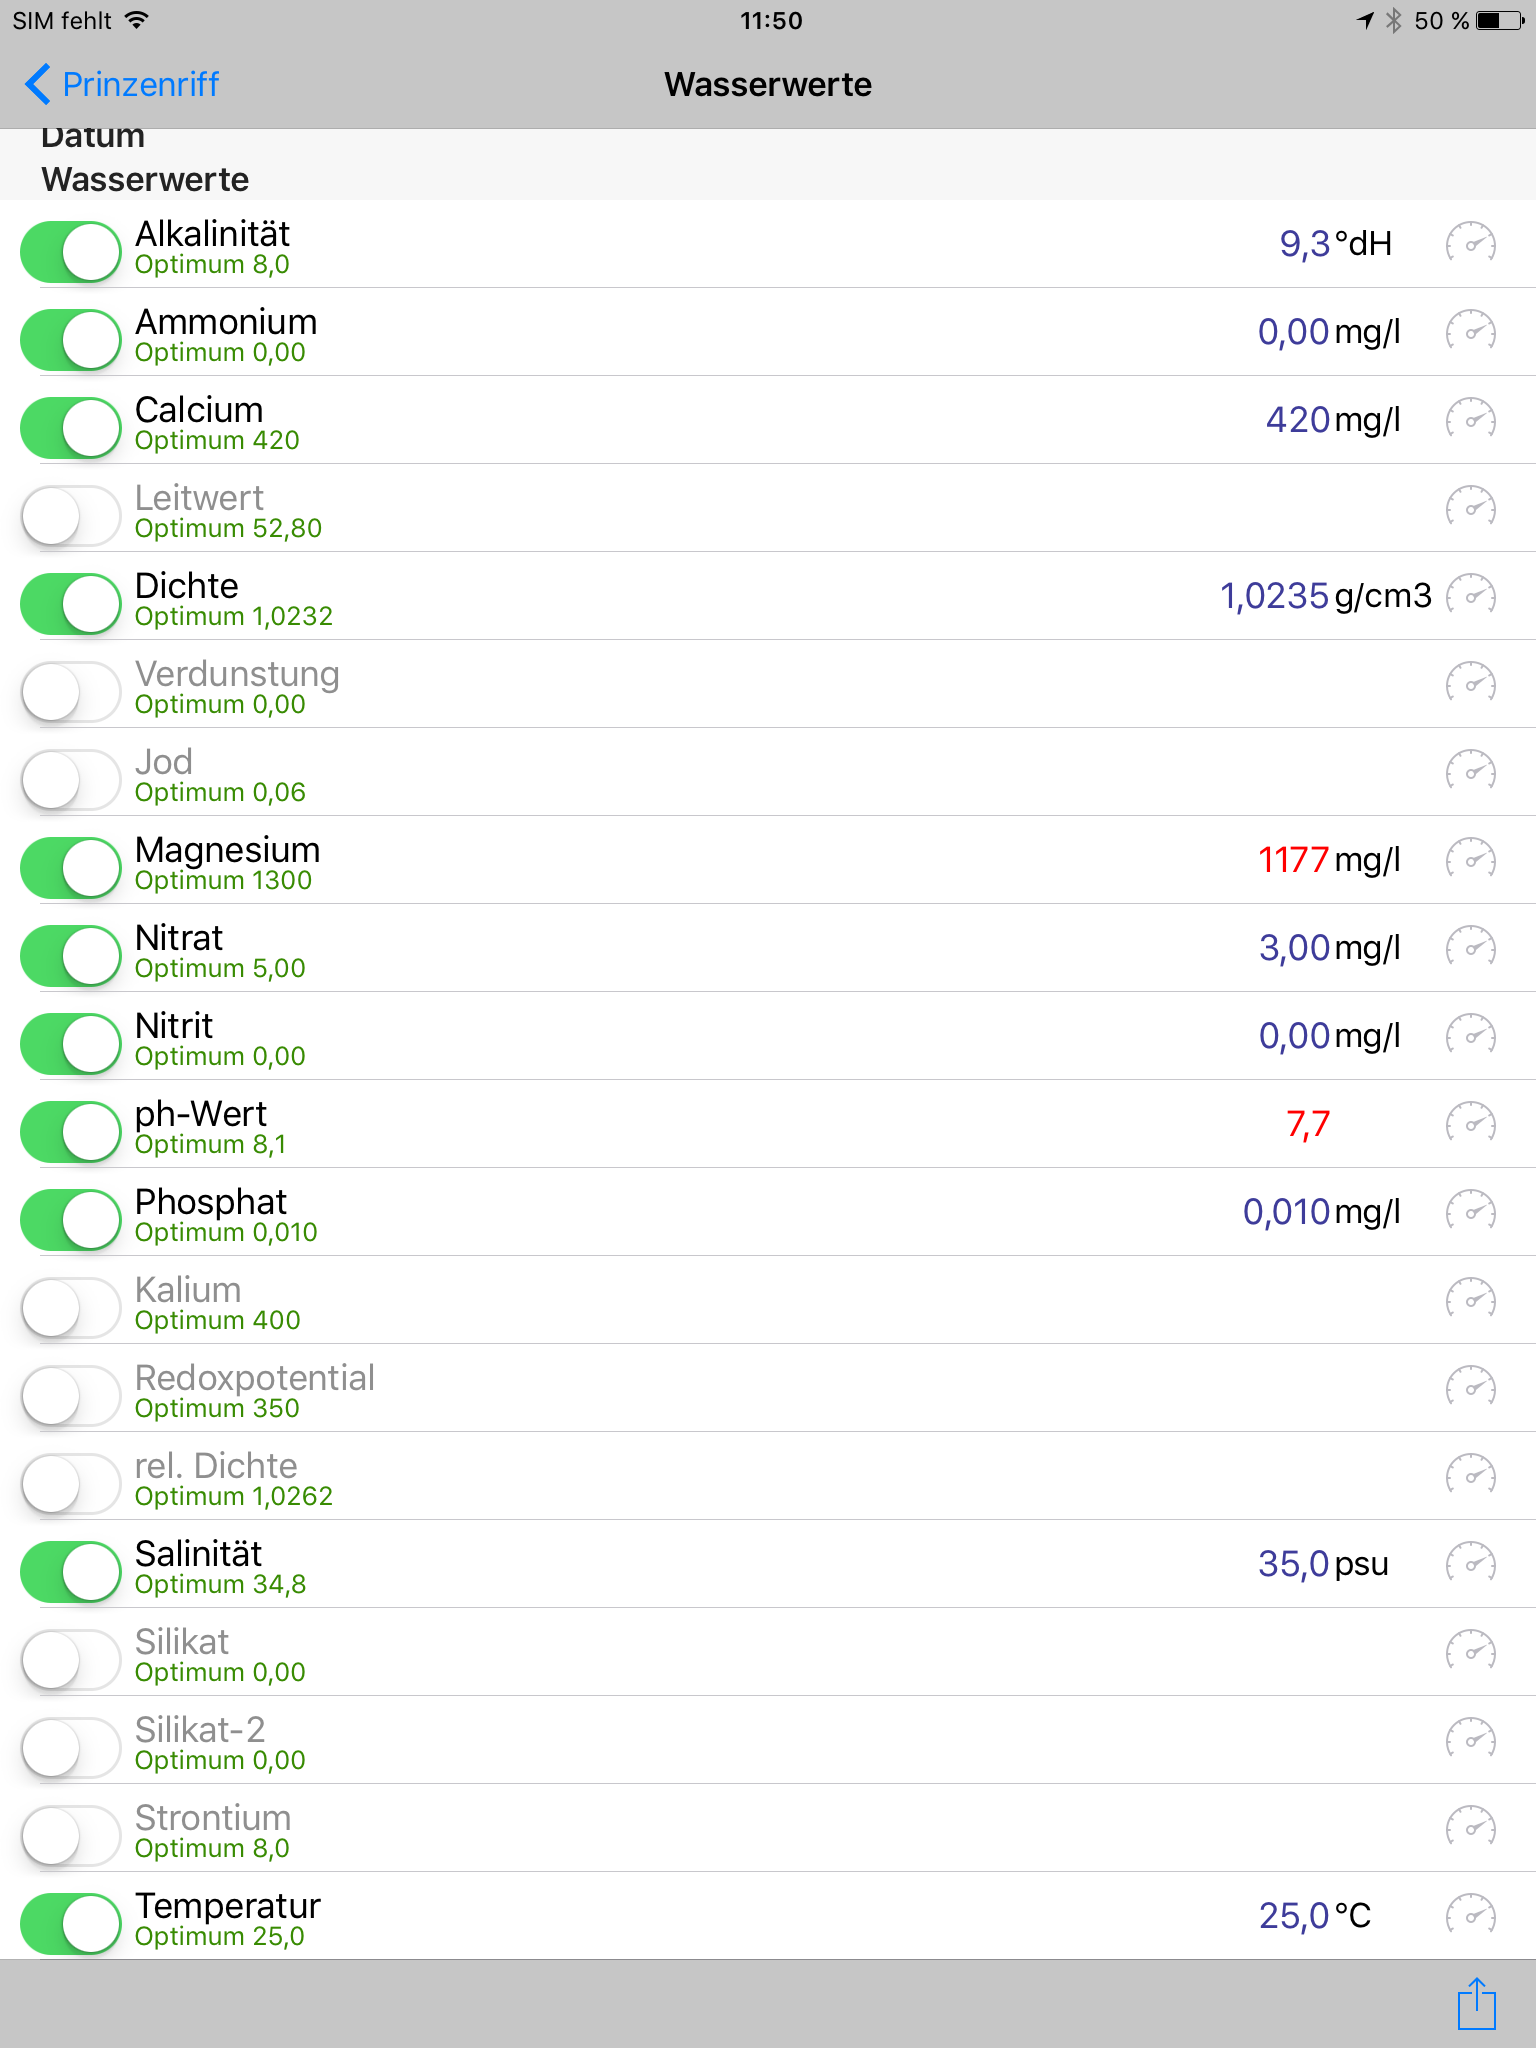Open the gauge icon next to Calcium
1536x2048 pixels.
1470,420
